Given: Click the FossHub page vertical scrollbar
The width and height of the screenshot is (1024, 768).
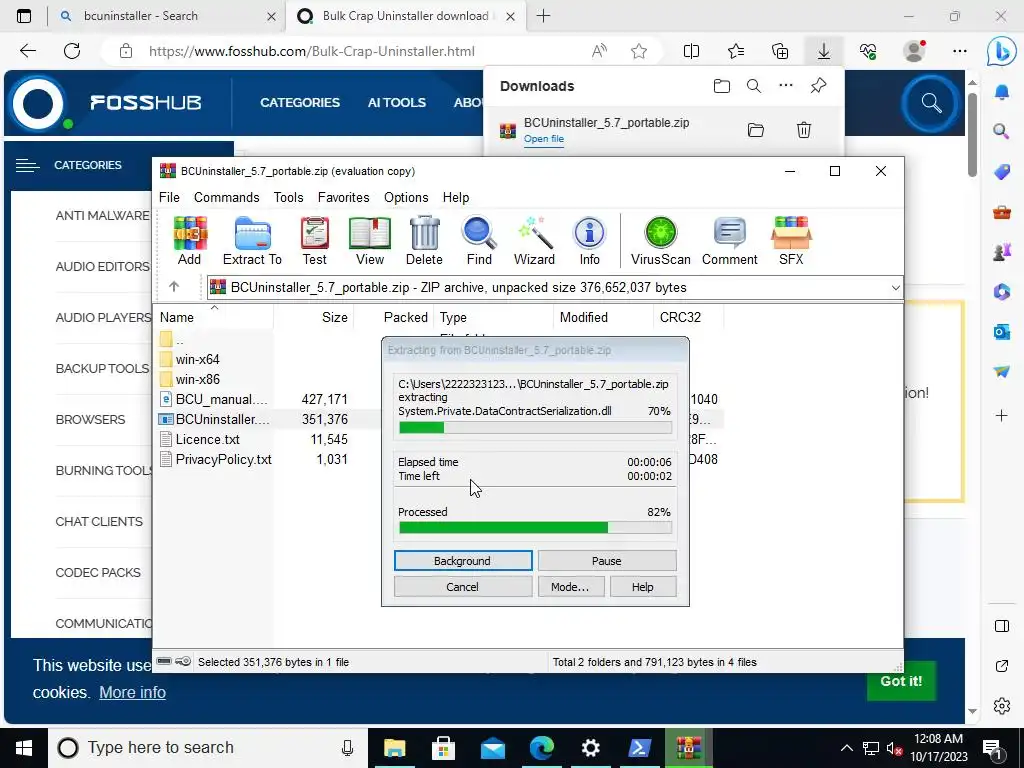Looking at the screenshot, I should 972,135.
